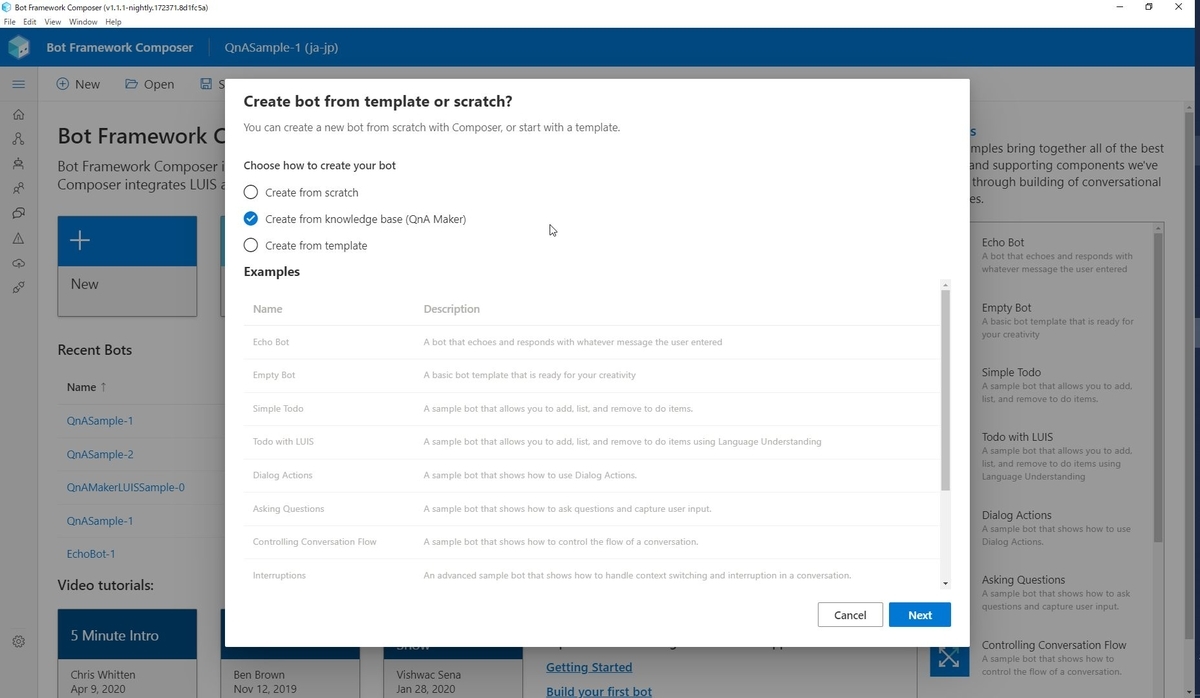Click the Save disk toolbar icon
This screenshot has width=1200, height=698.
[x=206, y=84]
